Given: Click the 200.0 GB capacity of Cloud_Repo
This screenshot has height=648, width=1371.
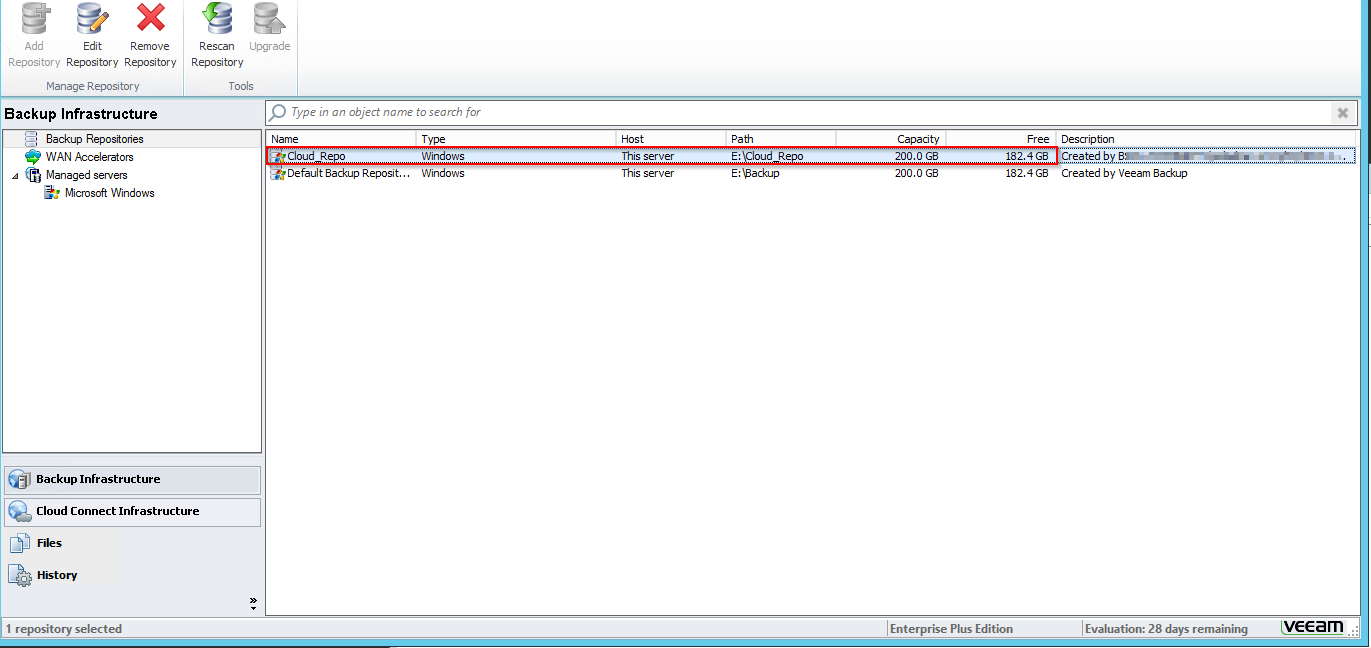Looking at the screenshot, I should tap(917, 156).
